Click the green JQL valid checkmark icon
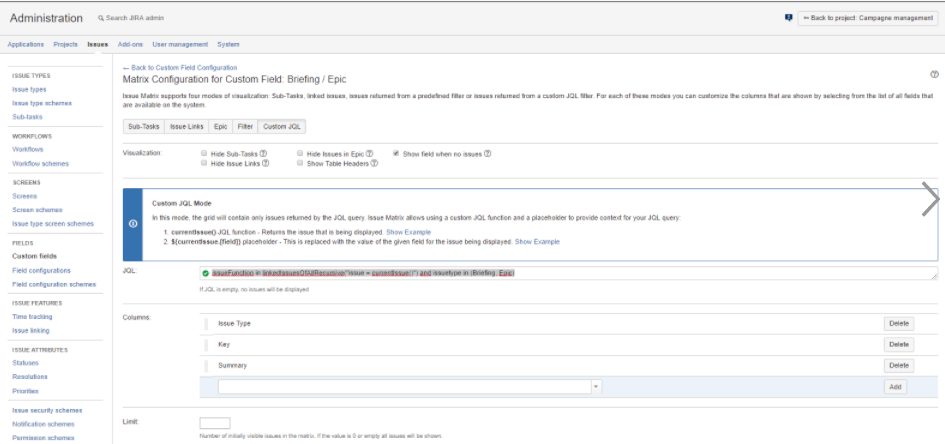Screen dimensions: 945x444 [206, 274]
